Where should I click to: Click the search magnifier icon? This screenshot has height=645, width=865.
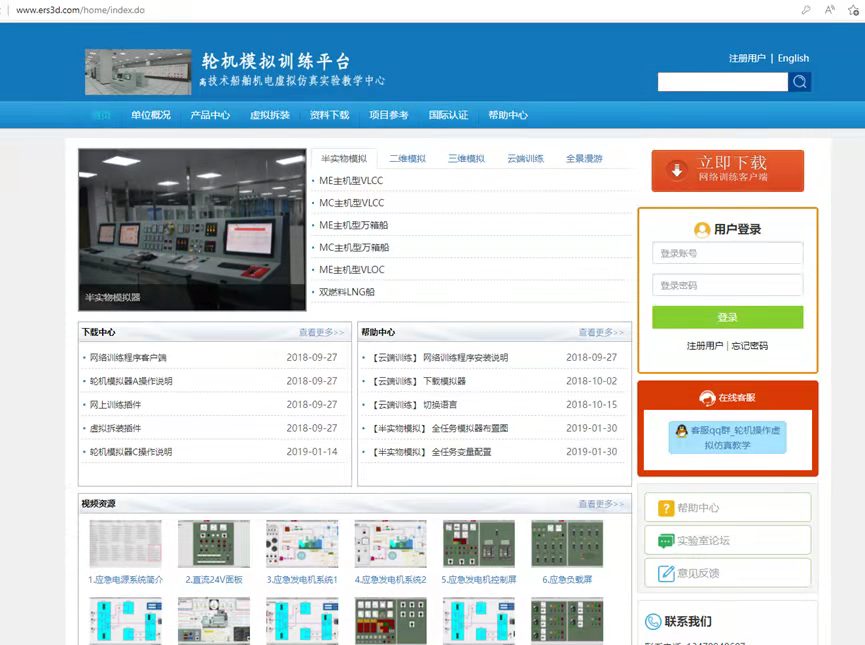799,82
